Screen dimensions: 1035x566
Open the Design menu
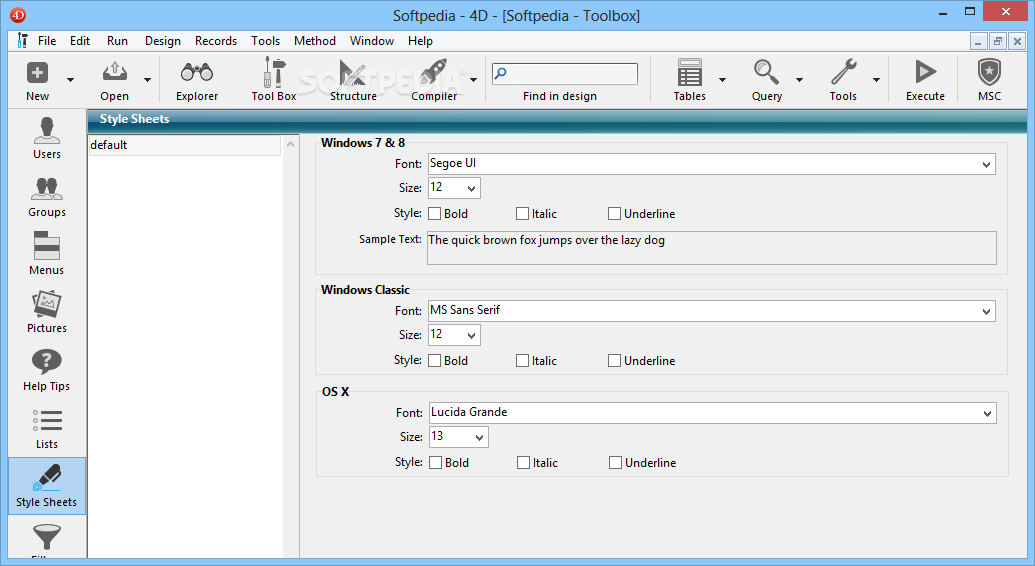pyautogui.click(x=163, y=41)
